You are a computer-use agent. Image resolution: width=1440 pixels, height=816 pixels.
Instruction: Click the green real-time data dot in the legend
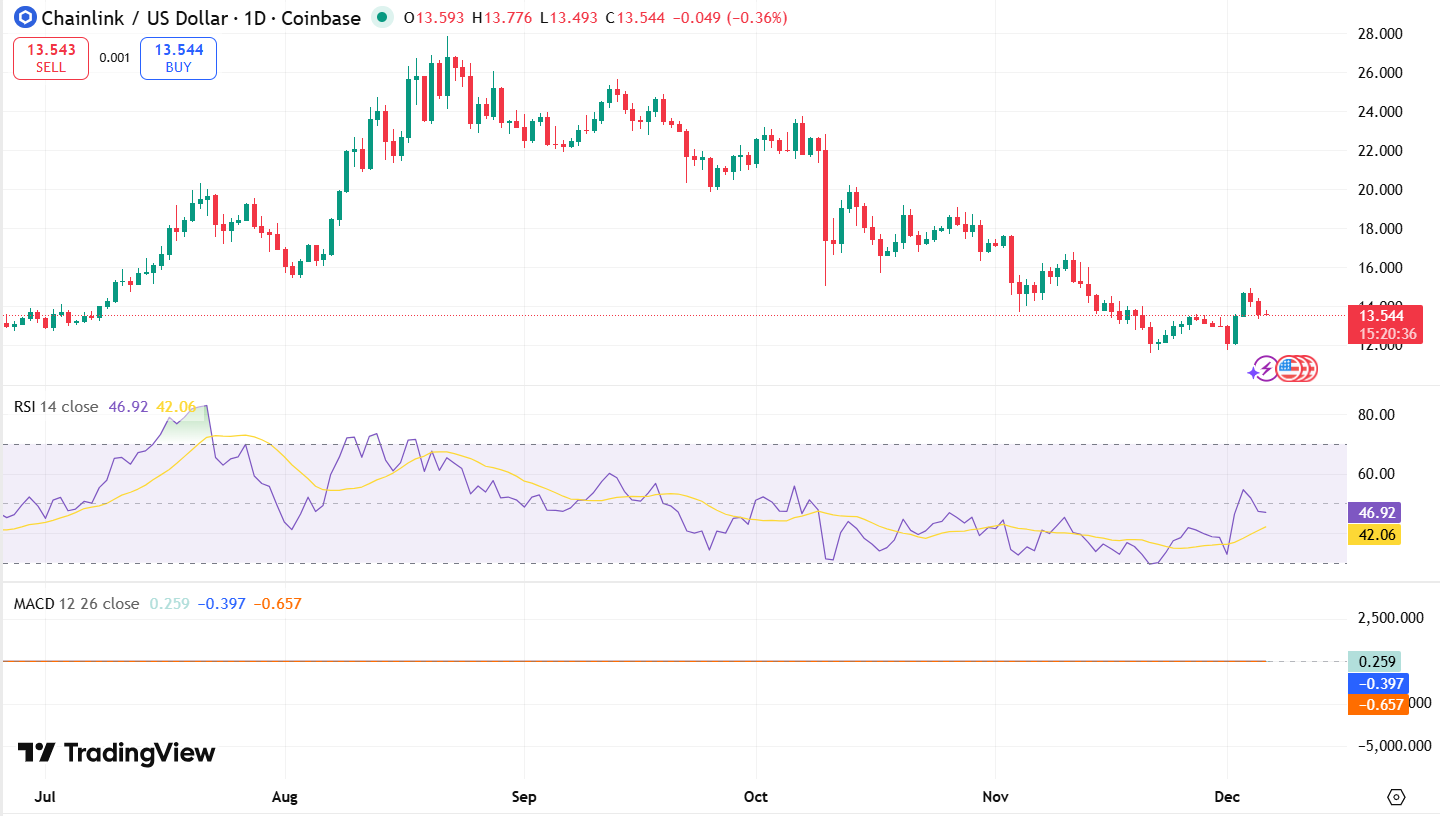[x=381, y=17]
